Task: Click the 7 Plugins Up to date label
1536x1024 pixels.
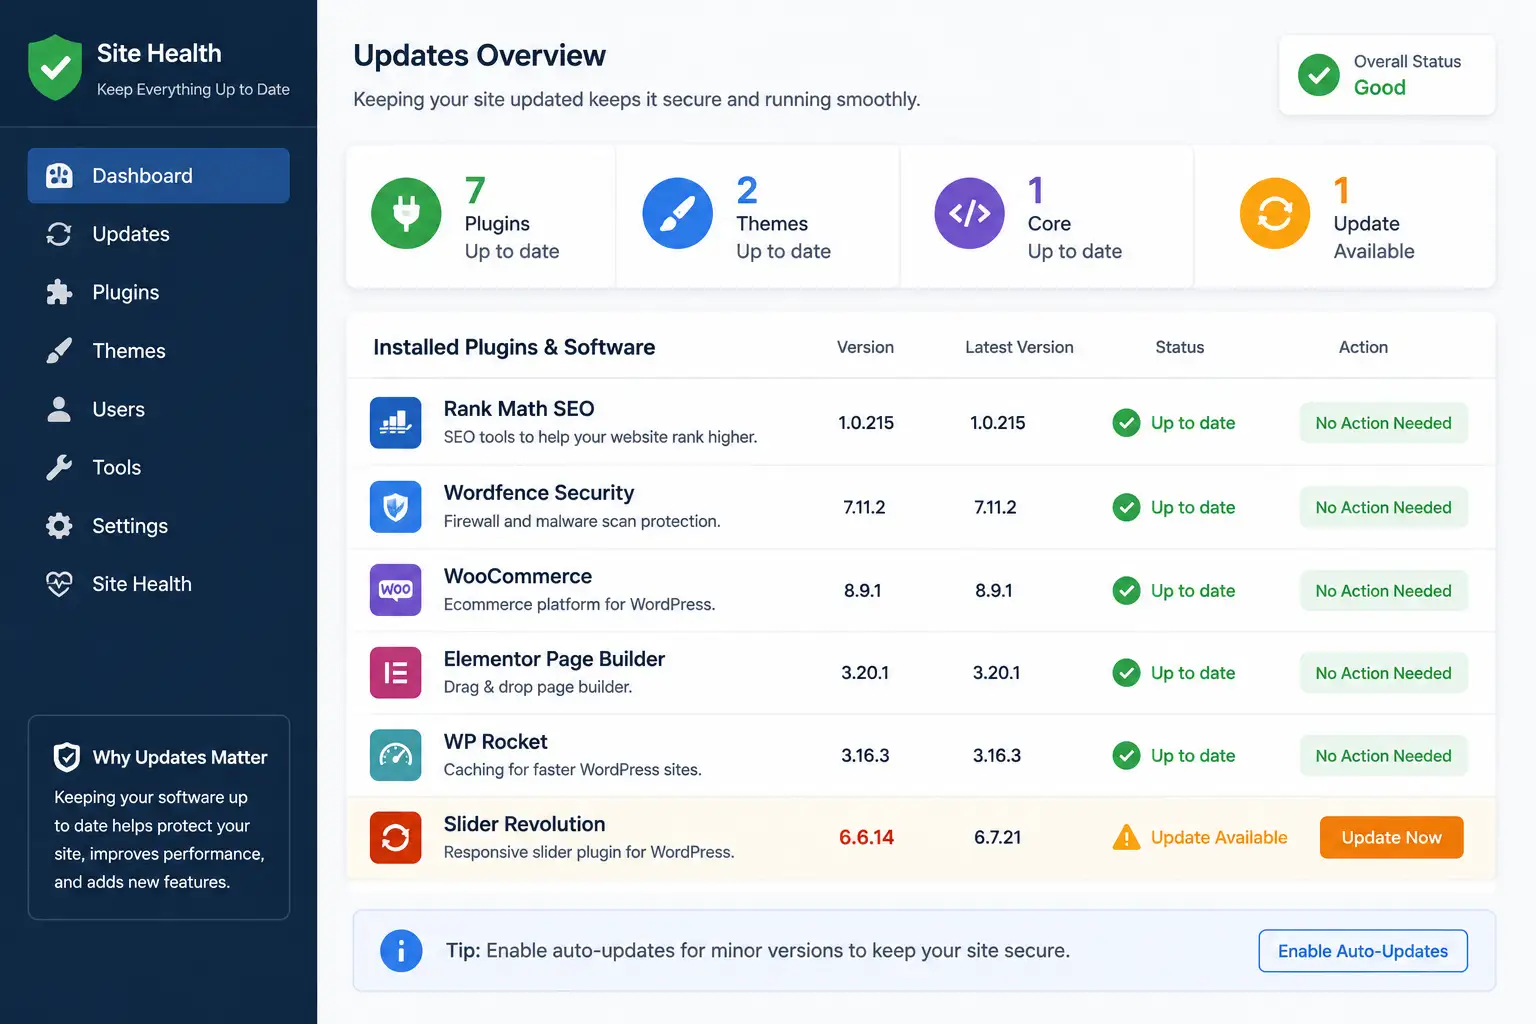Action: tap(511, 218)
